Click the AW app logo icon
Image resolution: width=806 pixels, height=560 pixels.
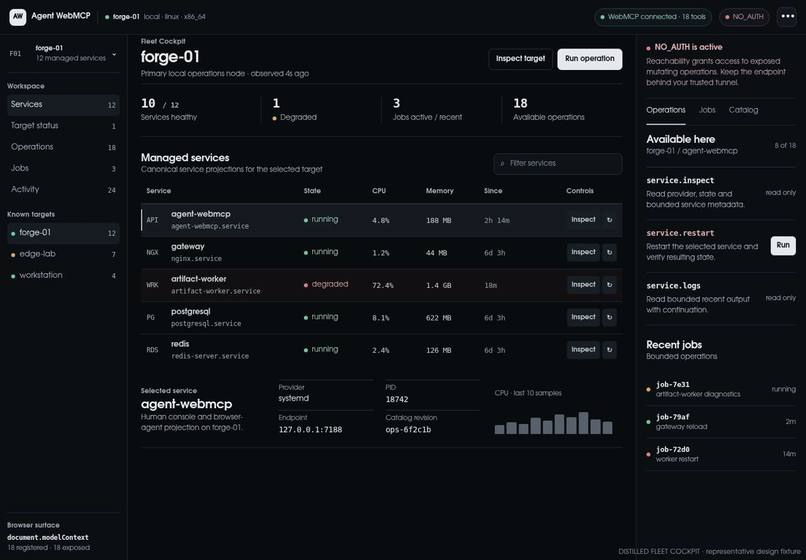tap(17, 16)
